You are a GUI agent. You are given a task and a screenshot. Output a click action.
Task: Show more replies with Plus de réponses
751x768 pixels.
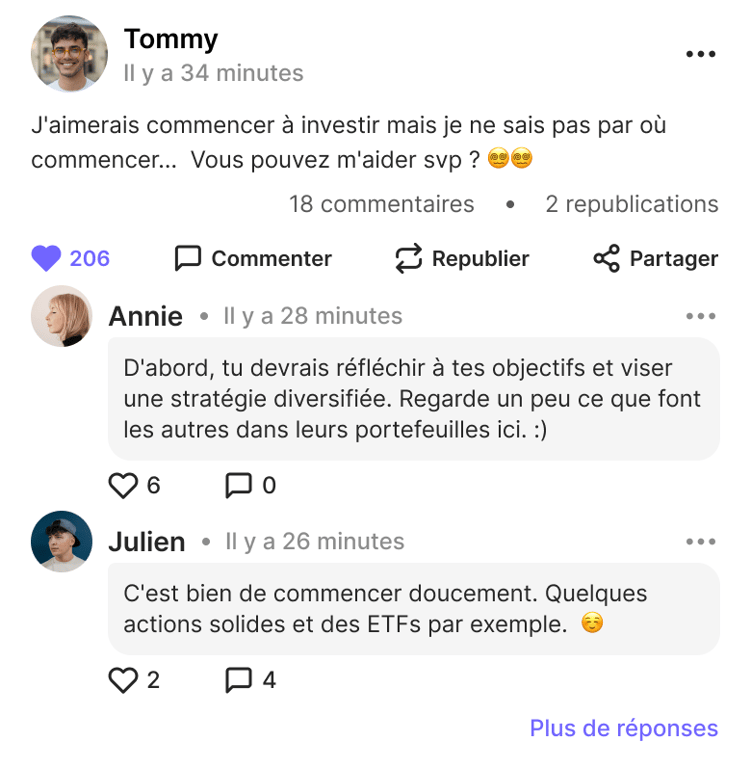click(x=623, y=728)
